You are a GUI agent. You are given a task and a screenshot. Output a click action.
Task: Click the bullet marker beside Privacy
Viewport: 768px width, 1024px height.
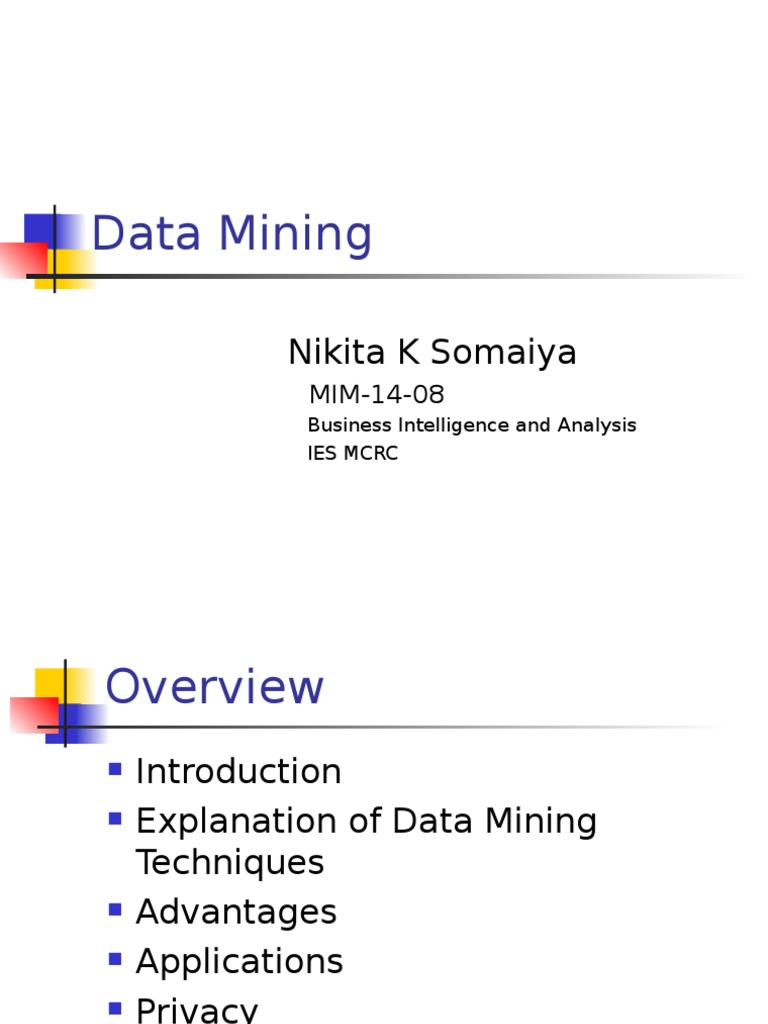point(115,1008)
